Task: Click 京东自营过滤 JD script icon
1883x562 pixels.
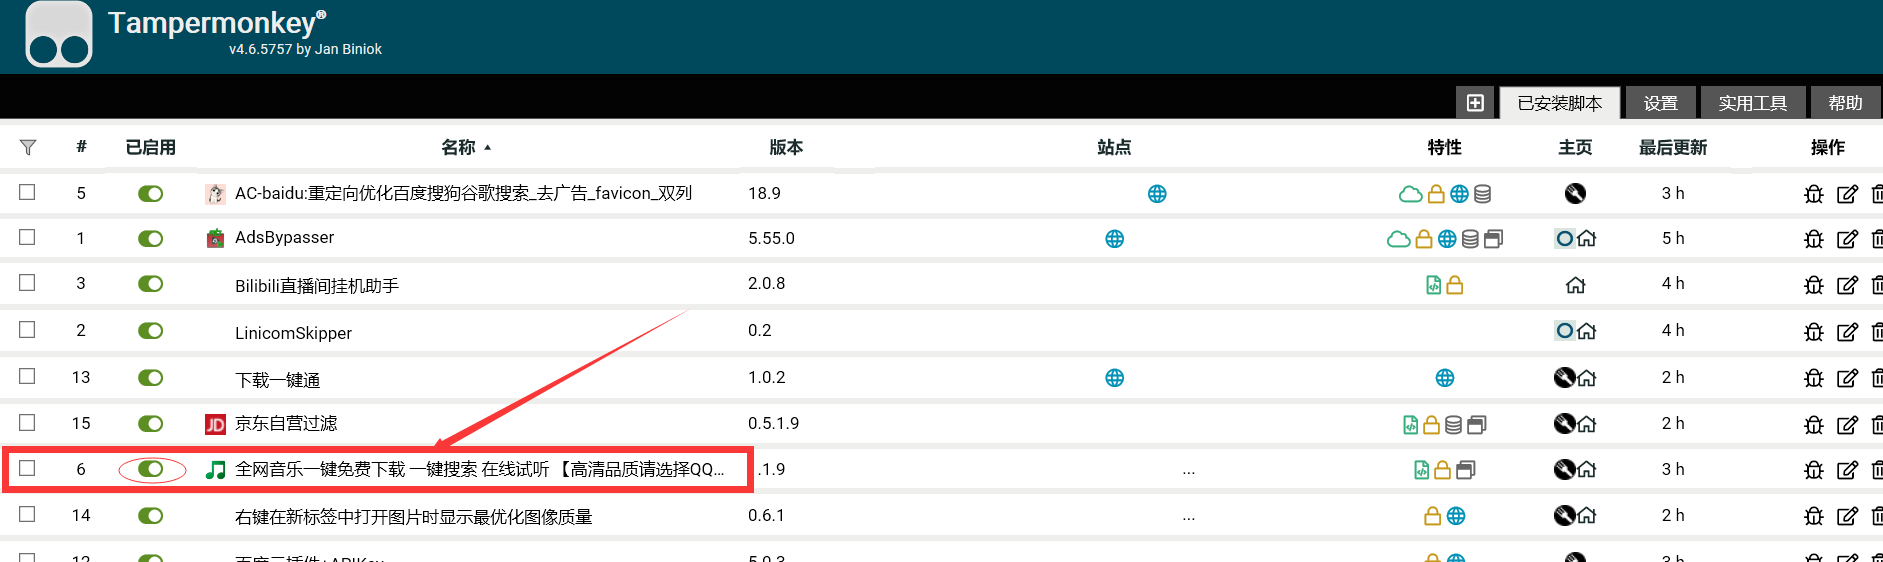Action: click(215, 424)
